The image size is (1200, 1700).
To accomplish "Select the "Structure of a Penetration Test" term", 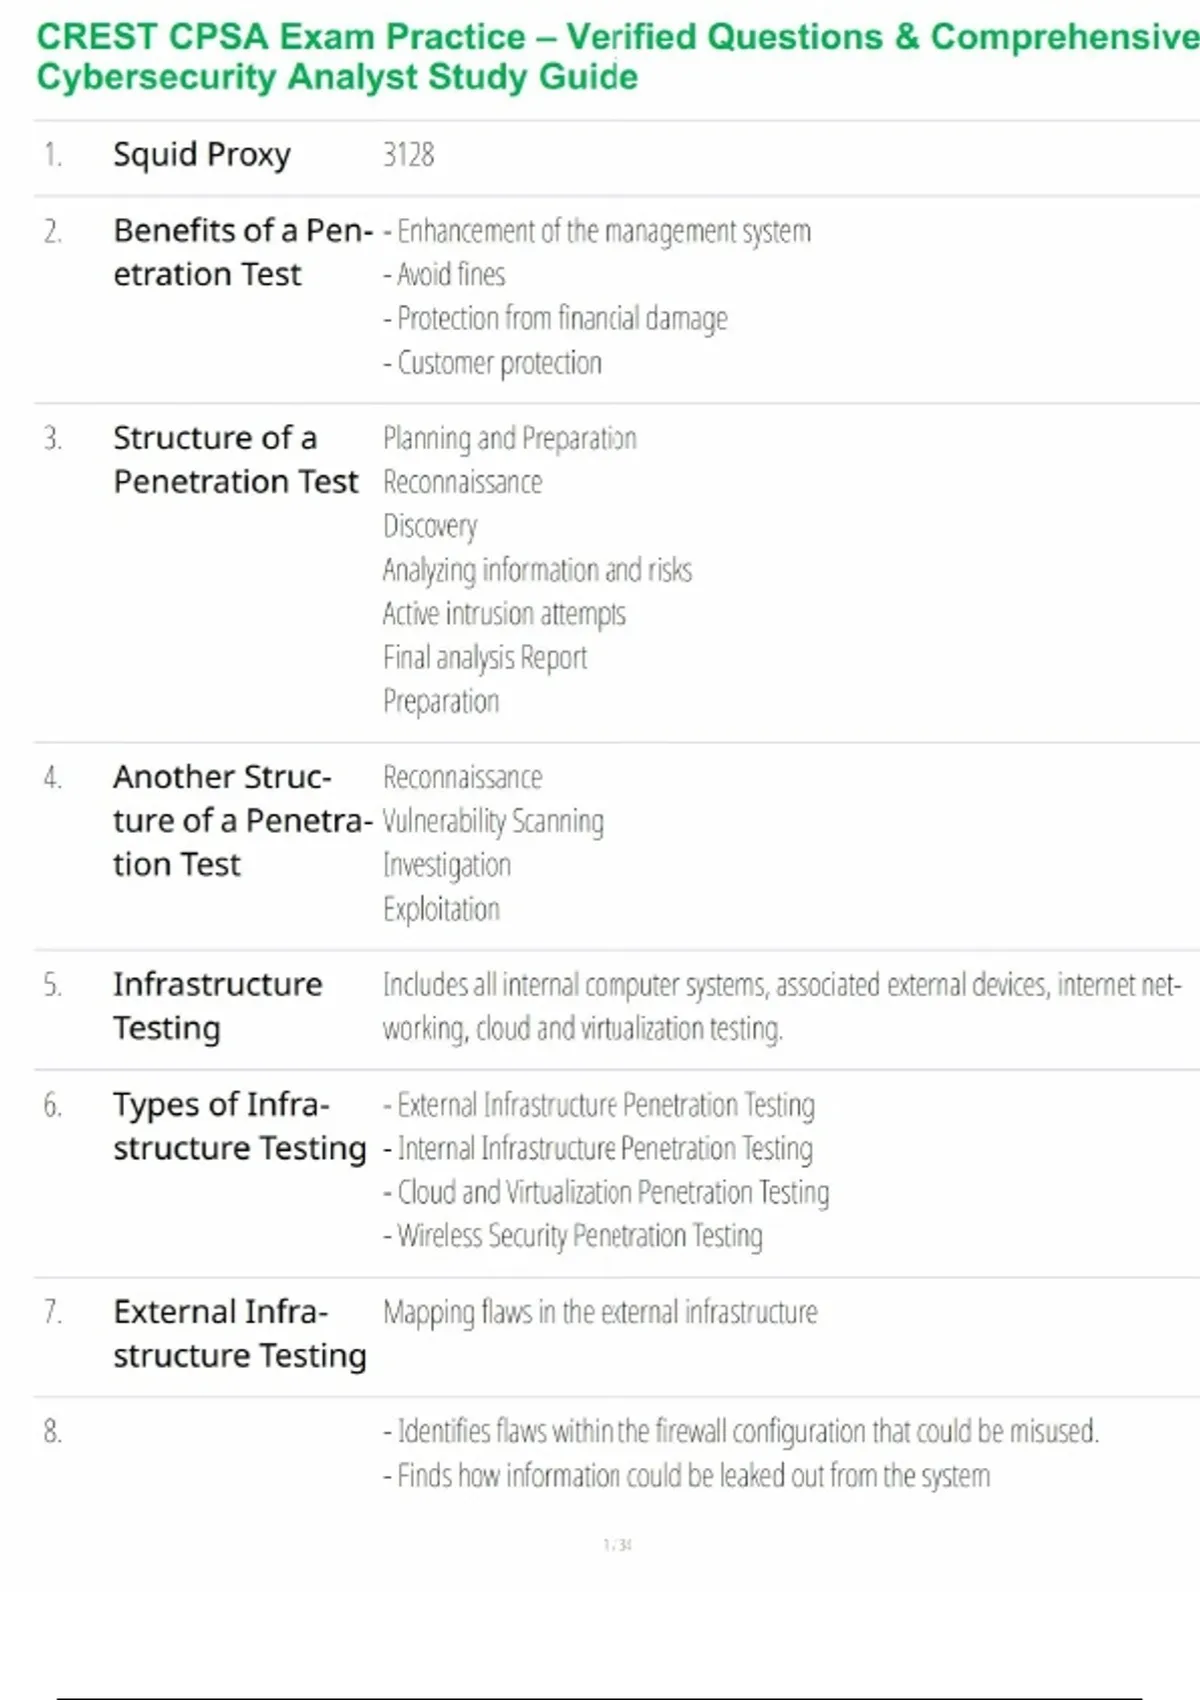I will (x=235, y=460).
